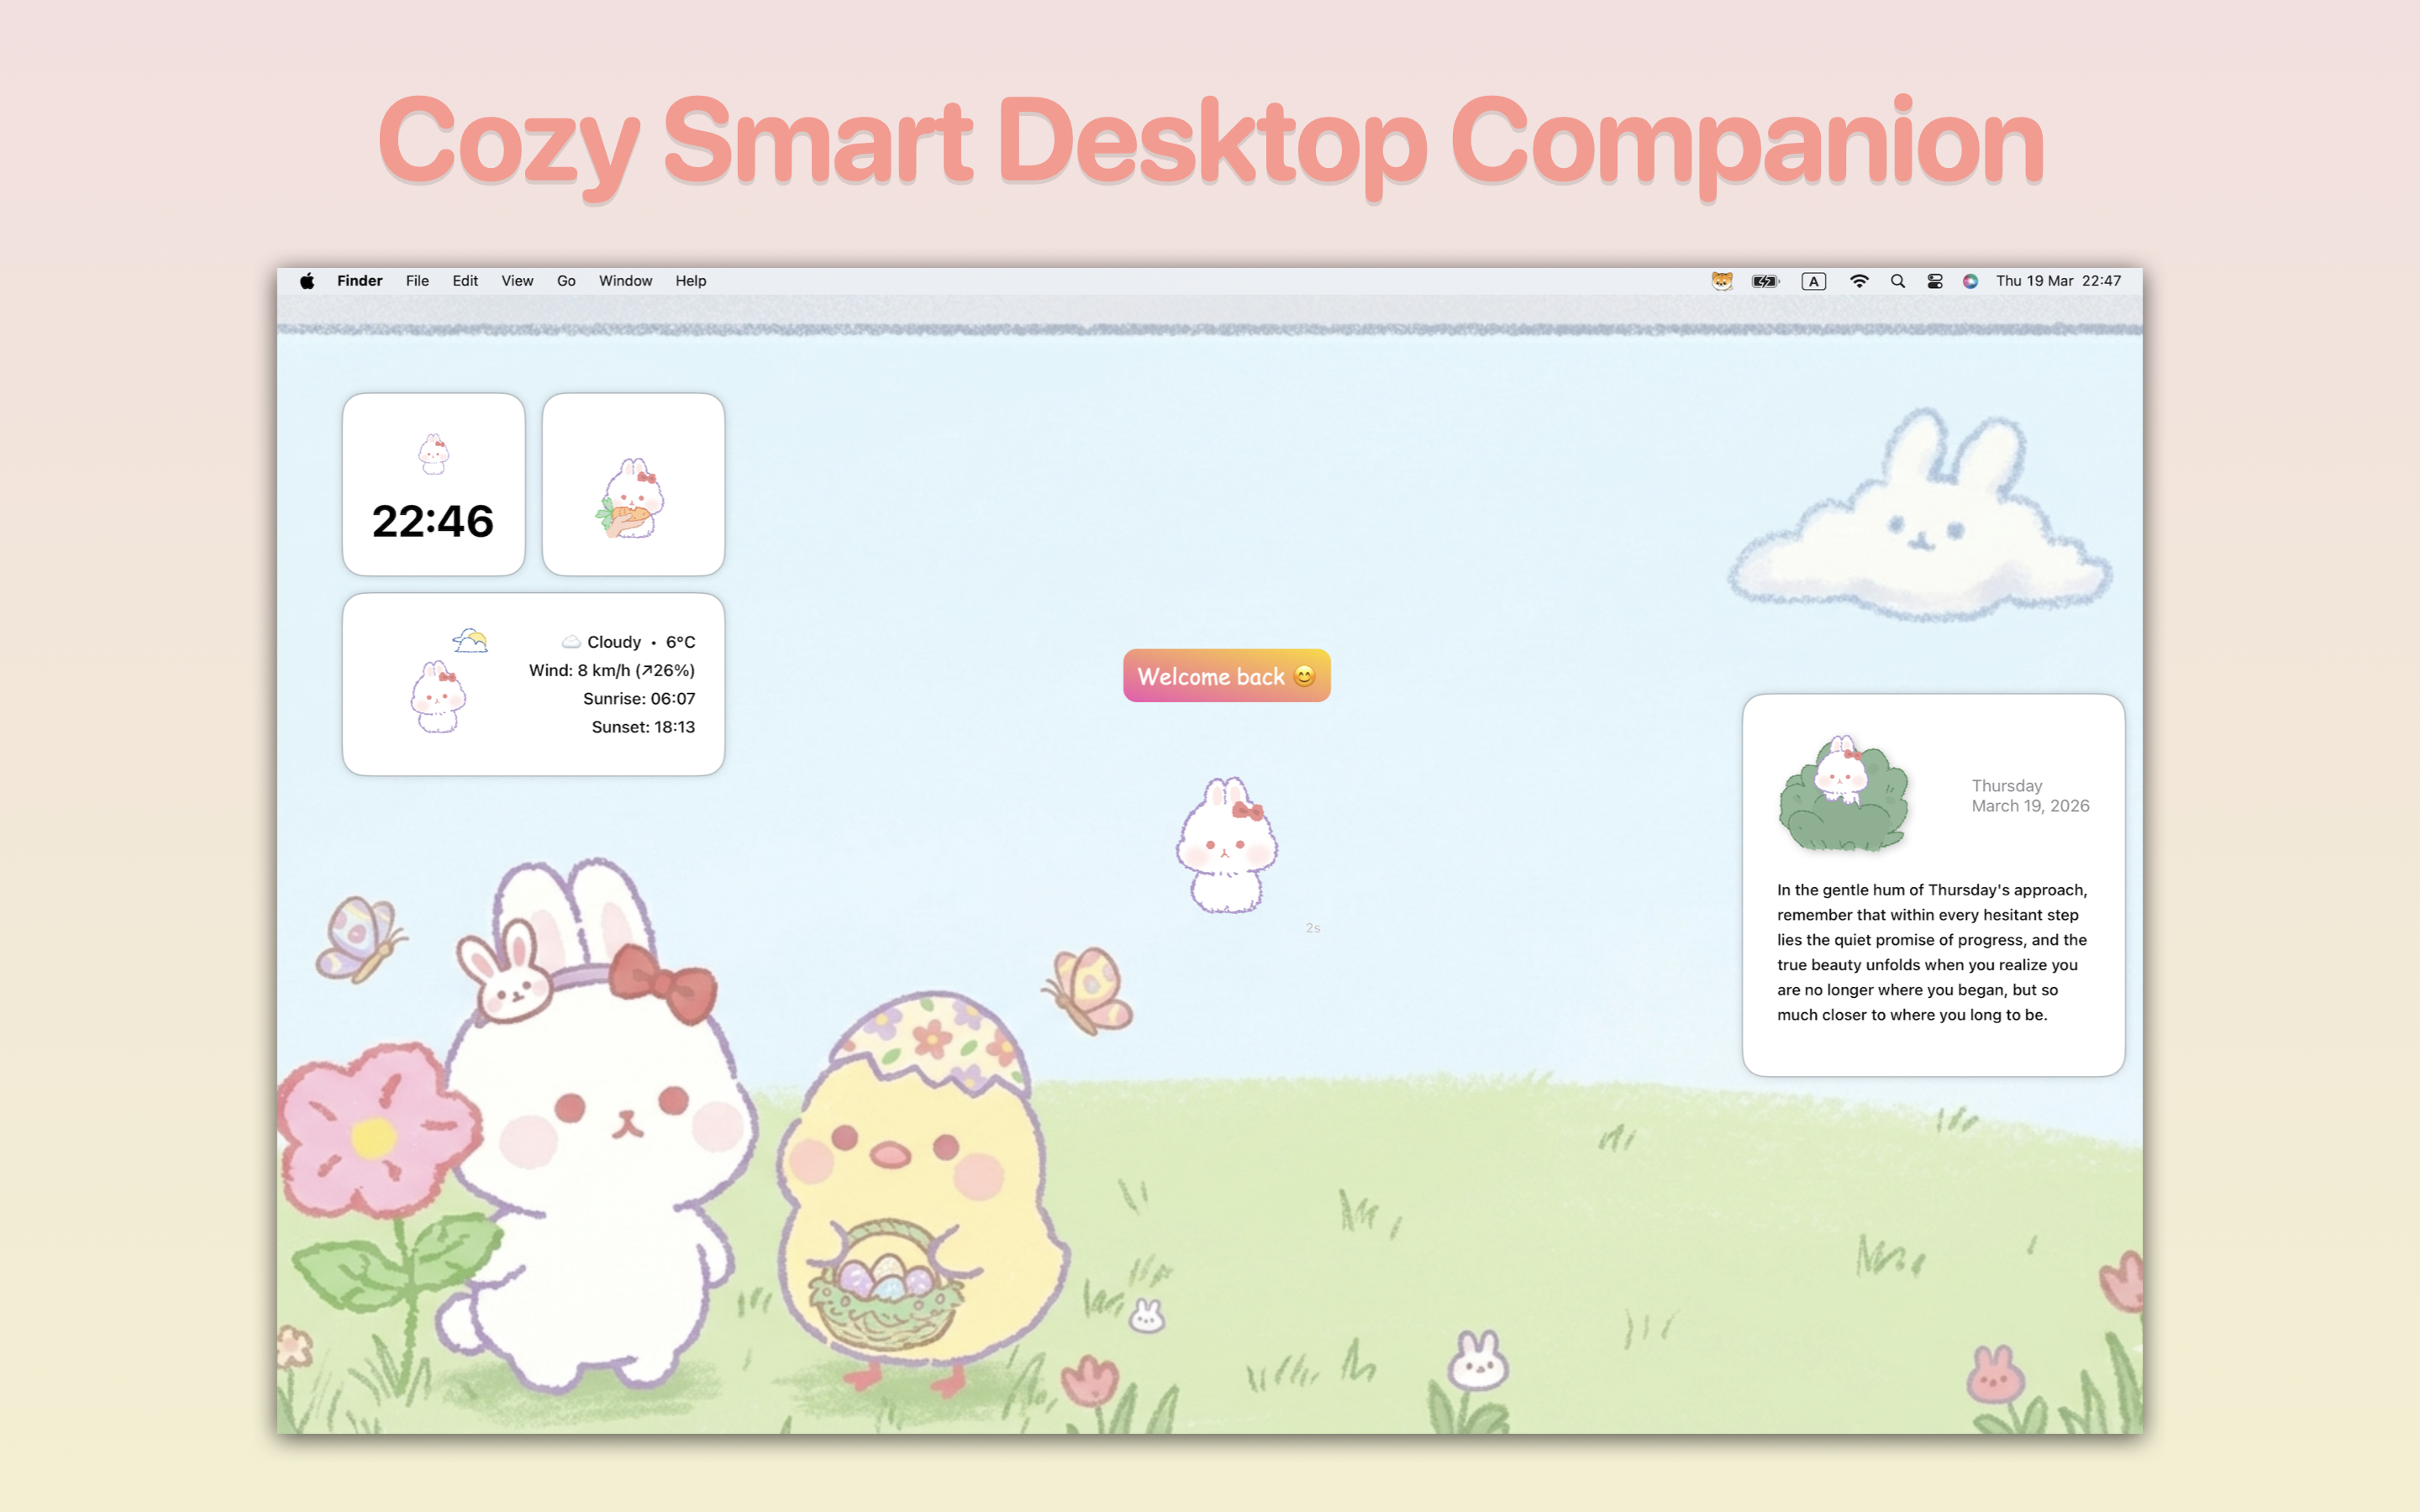Click the keyboard input source icon
The width and height of the screenshot is (2420, 1512).
(1813, 281)
